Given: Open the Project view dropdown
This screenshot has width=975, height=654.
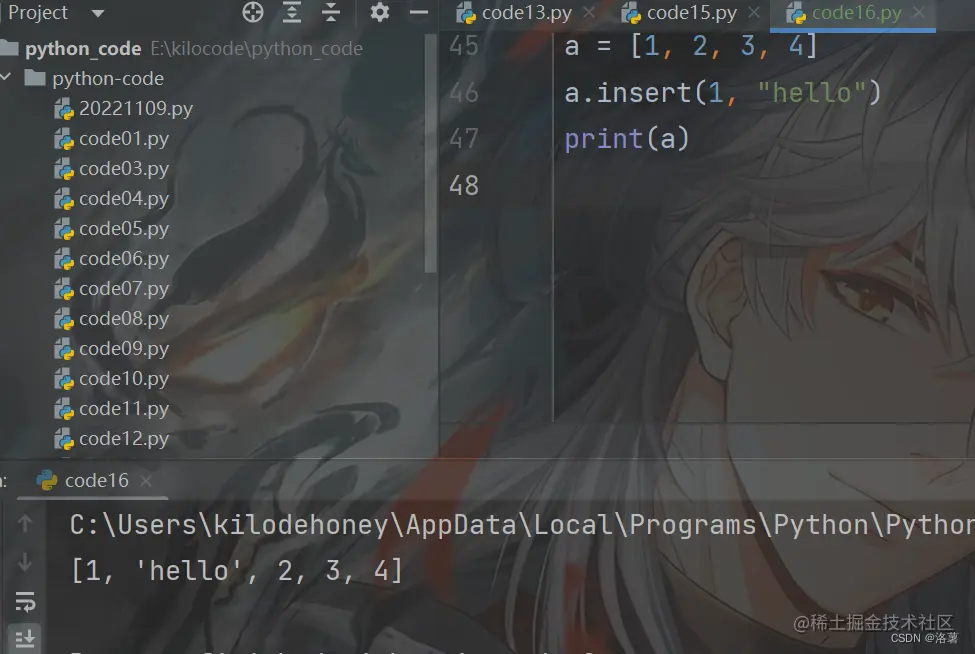Looking at the screenshot, I should click(x=98, y=12).
